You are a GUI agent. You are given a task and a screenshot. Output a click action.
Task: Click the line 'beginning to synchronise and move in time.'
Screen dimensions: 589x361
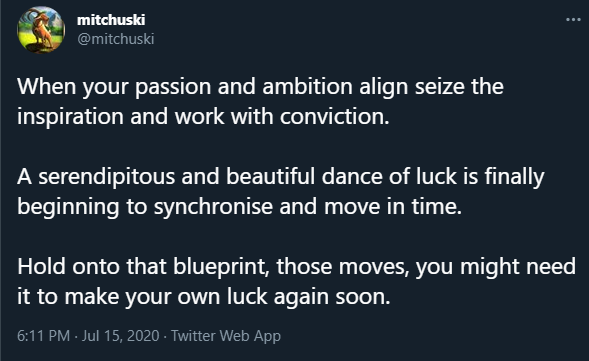239,207
